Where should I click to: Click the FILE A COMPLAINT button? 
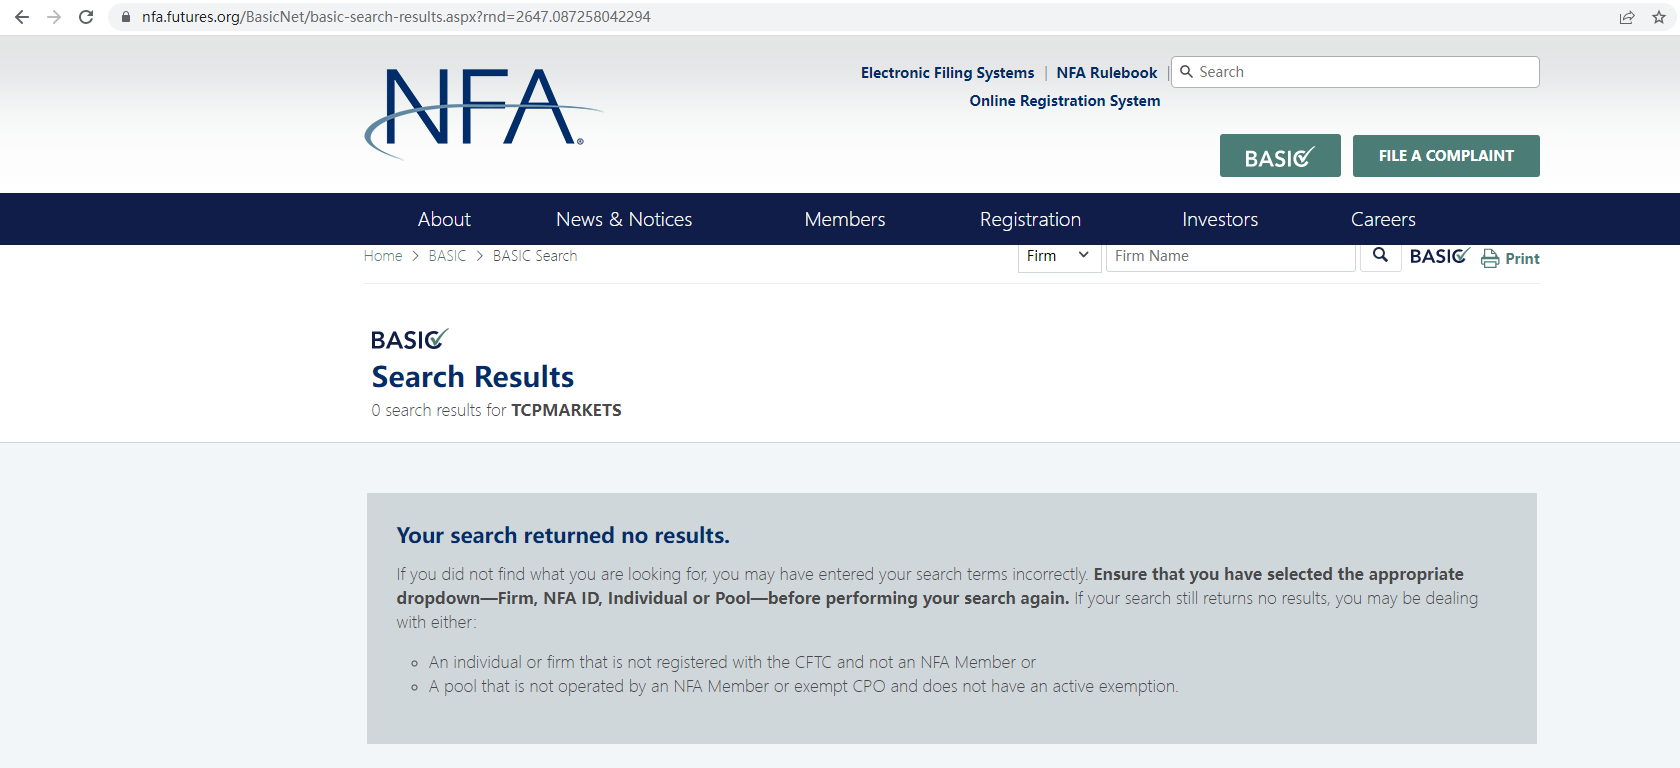tap(1446, 156)
